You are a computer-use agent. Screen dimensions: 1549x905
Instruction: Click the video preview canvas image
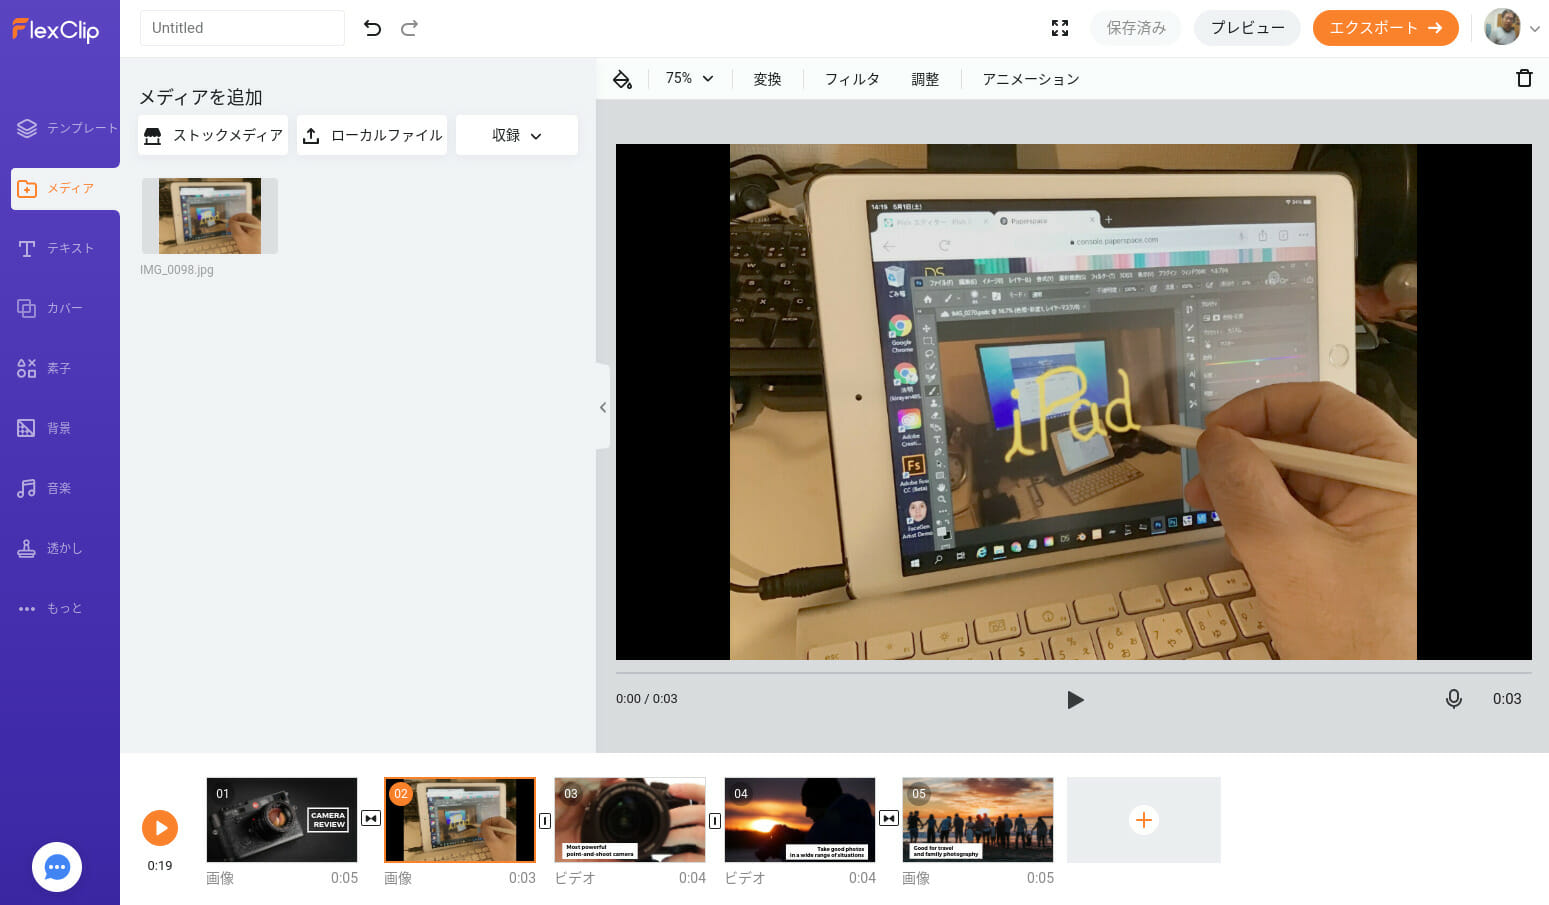1073,402
